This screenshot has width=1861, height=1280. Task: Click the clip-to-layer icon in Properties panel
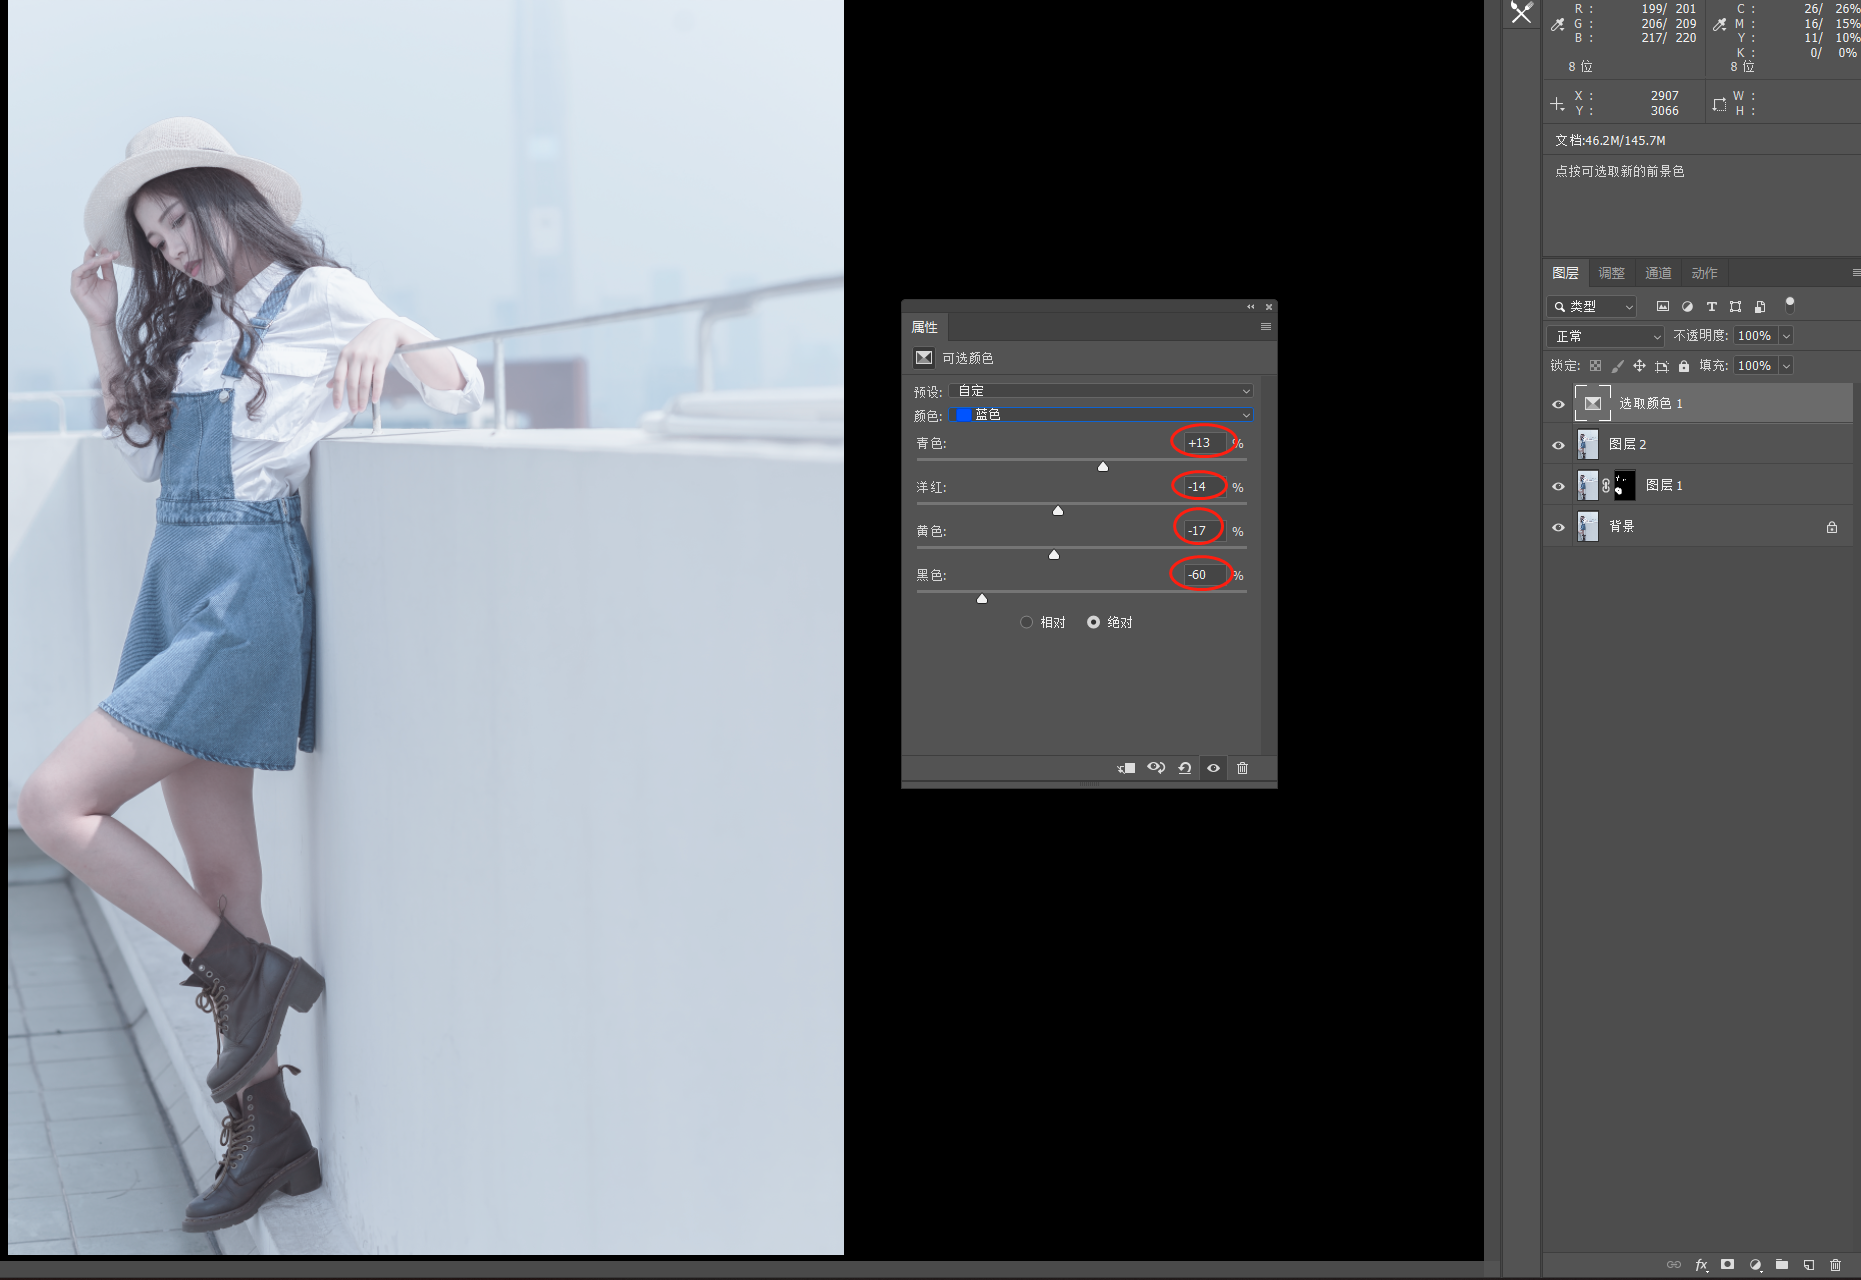pos(1126,768)
